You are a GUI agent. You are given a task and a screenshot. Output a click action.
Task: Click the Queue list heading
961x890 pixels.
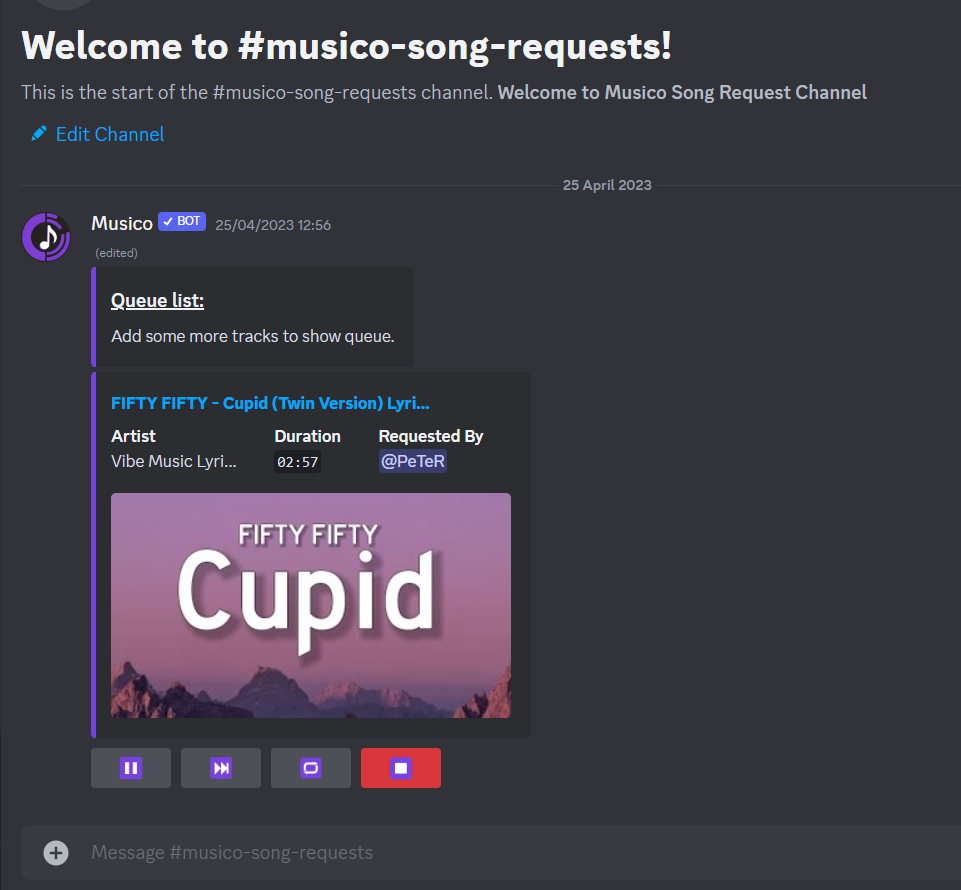click(x=158, y=300)
